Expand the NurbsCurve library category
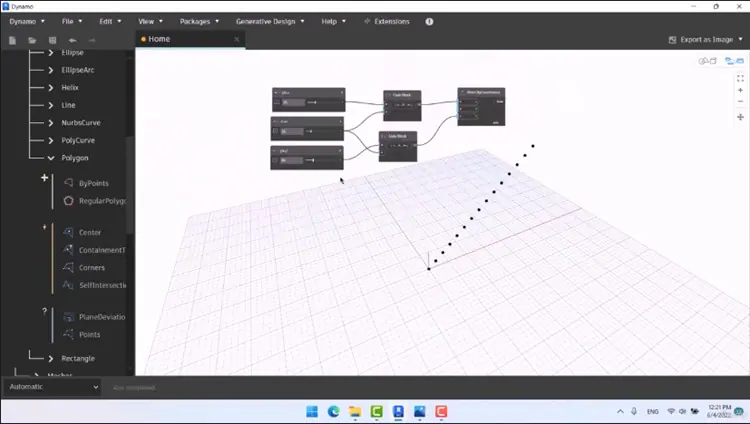Image resolution: width=750 pixels, height=424 pixels. pos(51,123)
